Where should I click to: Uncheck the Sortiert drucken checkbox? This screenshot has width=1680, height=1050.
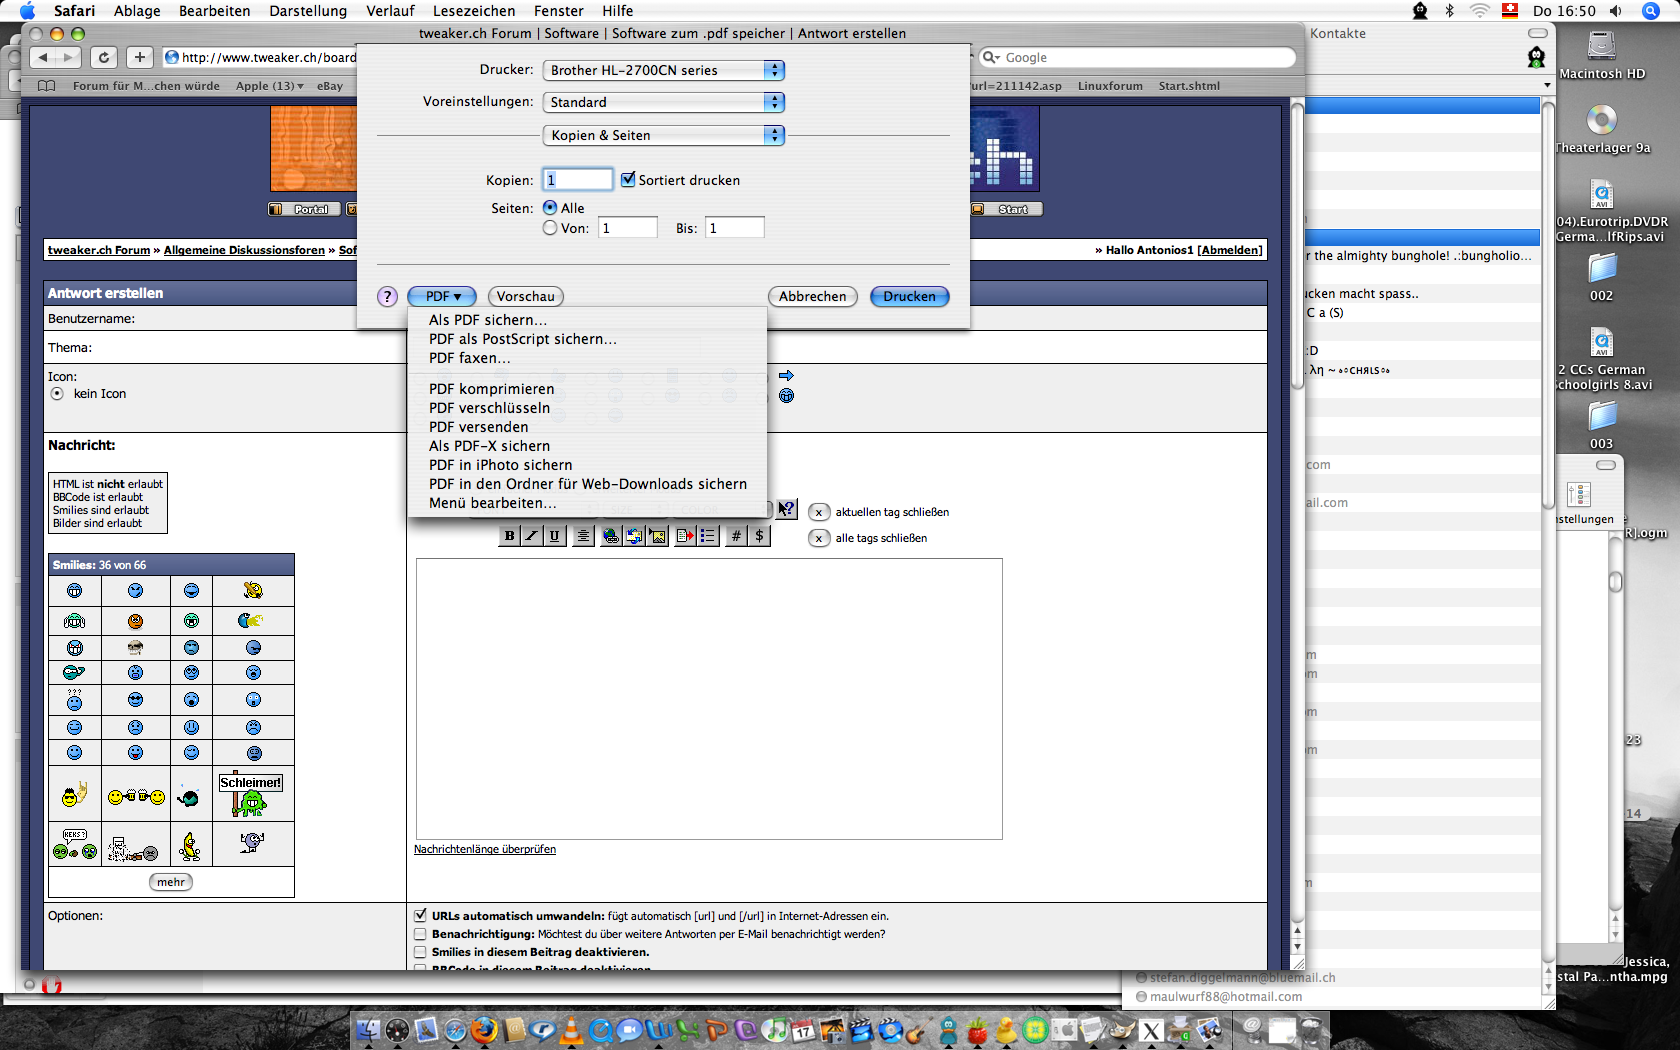[x=628, y=180]
